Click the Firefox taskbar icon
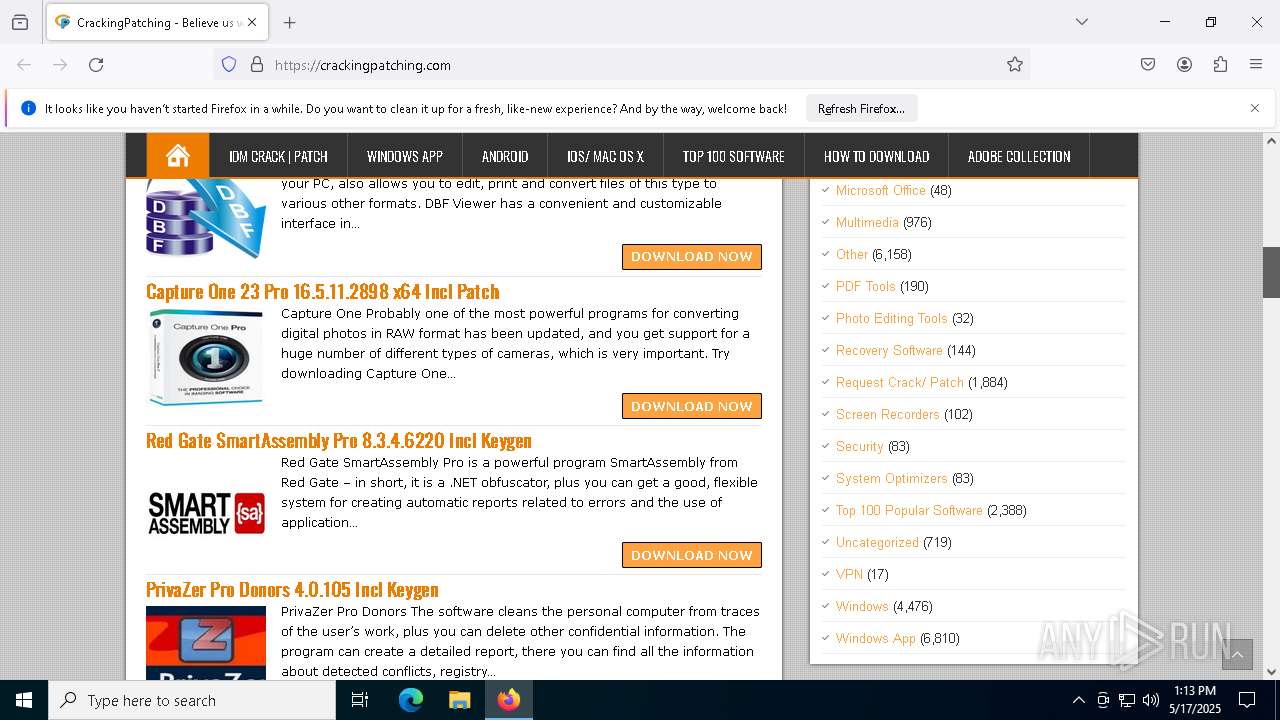Image resolution: width=1280 pixels, height=720 pixels. (509, 700)
